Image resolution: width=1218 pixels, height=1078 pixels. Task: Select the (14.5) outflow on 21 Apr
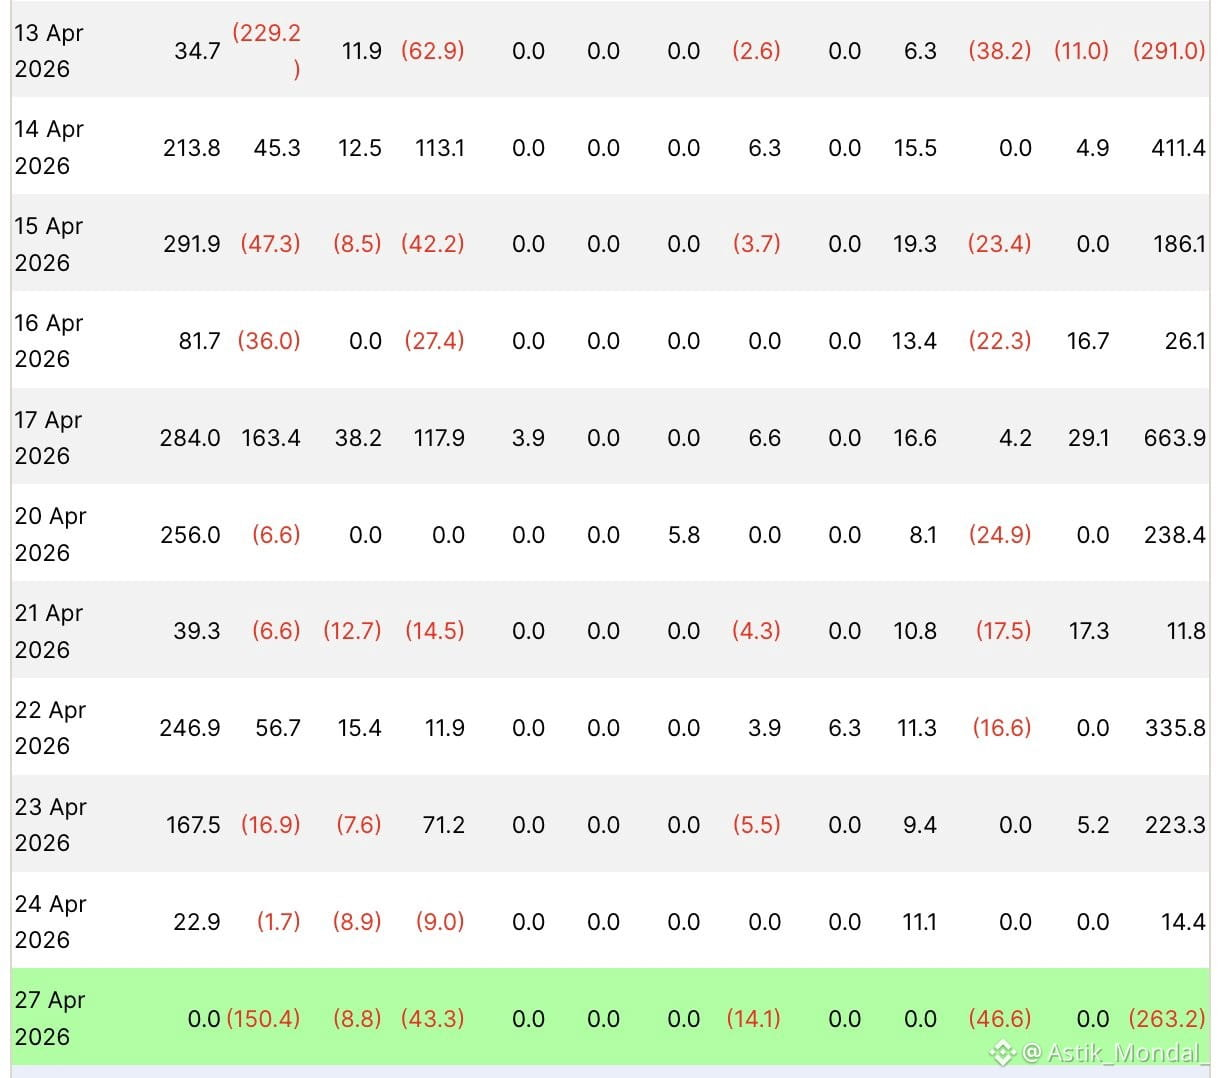[434, 631]
